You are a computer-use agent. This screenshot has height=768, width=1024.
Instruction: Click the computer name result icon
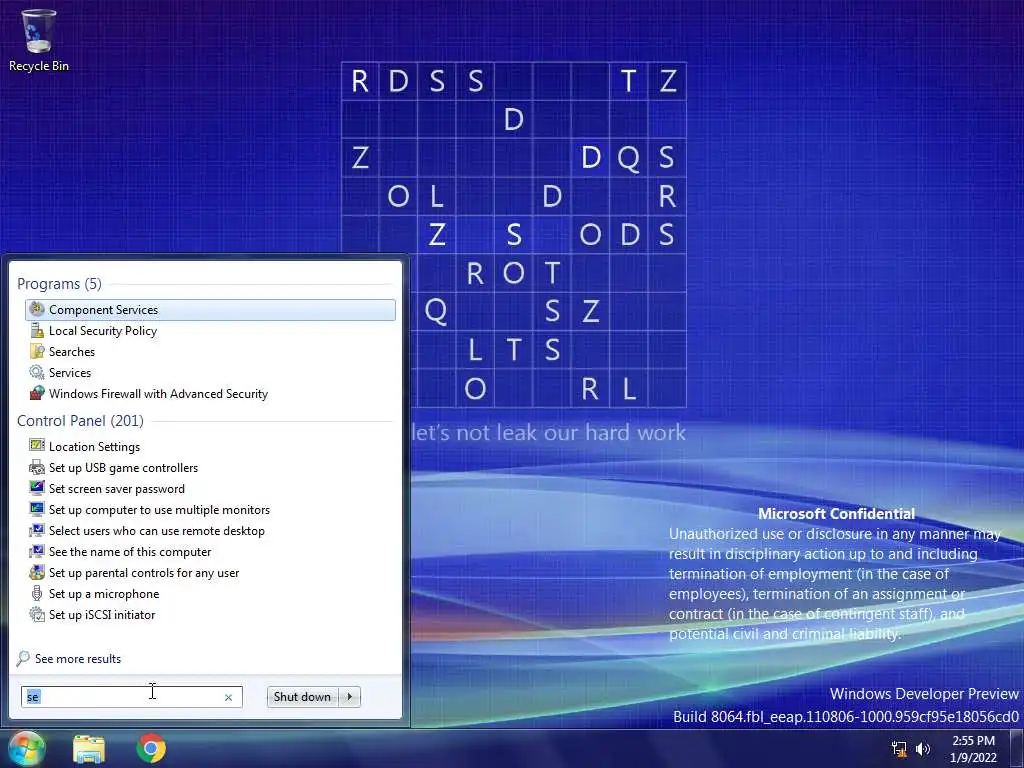point(37,551)
